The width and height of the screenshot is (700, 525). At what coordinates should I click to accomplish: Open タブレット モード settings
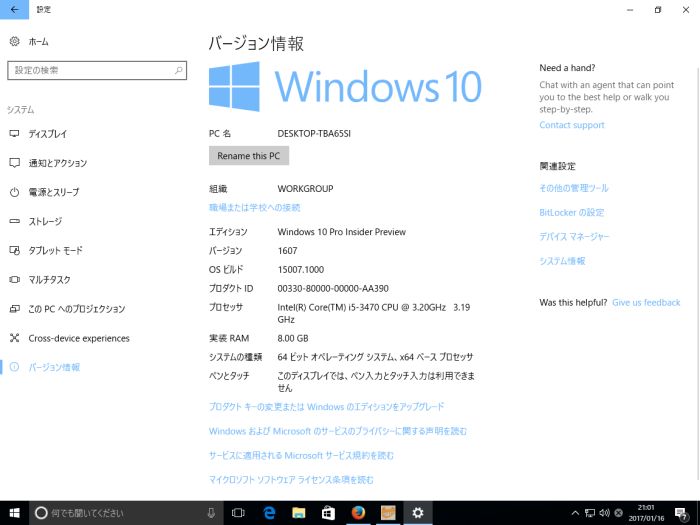(x=55, y=250)
